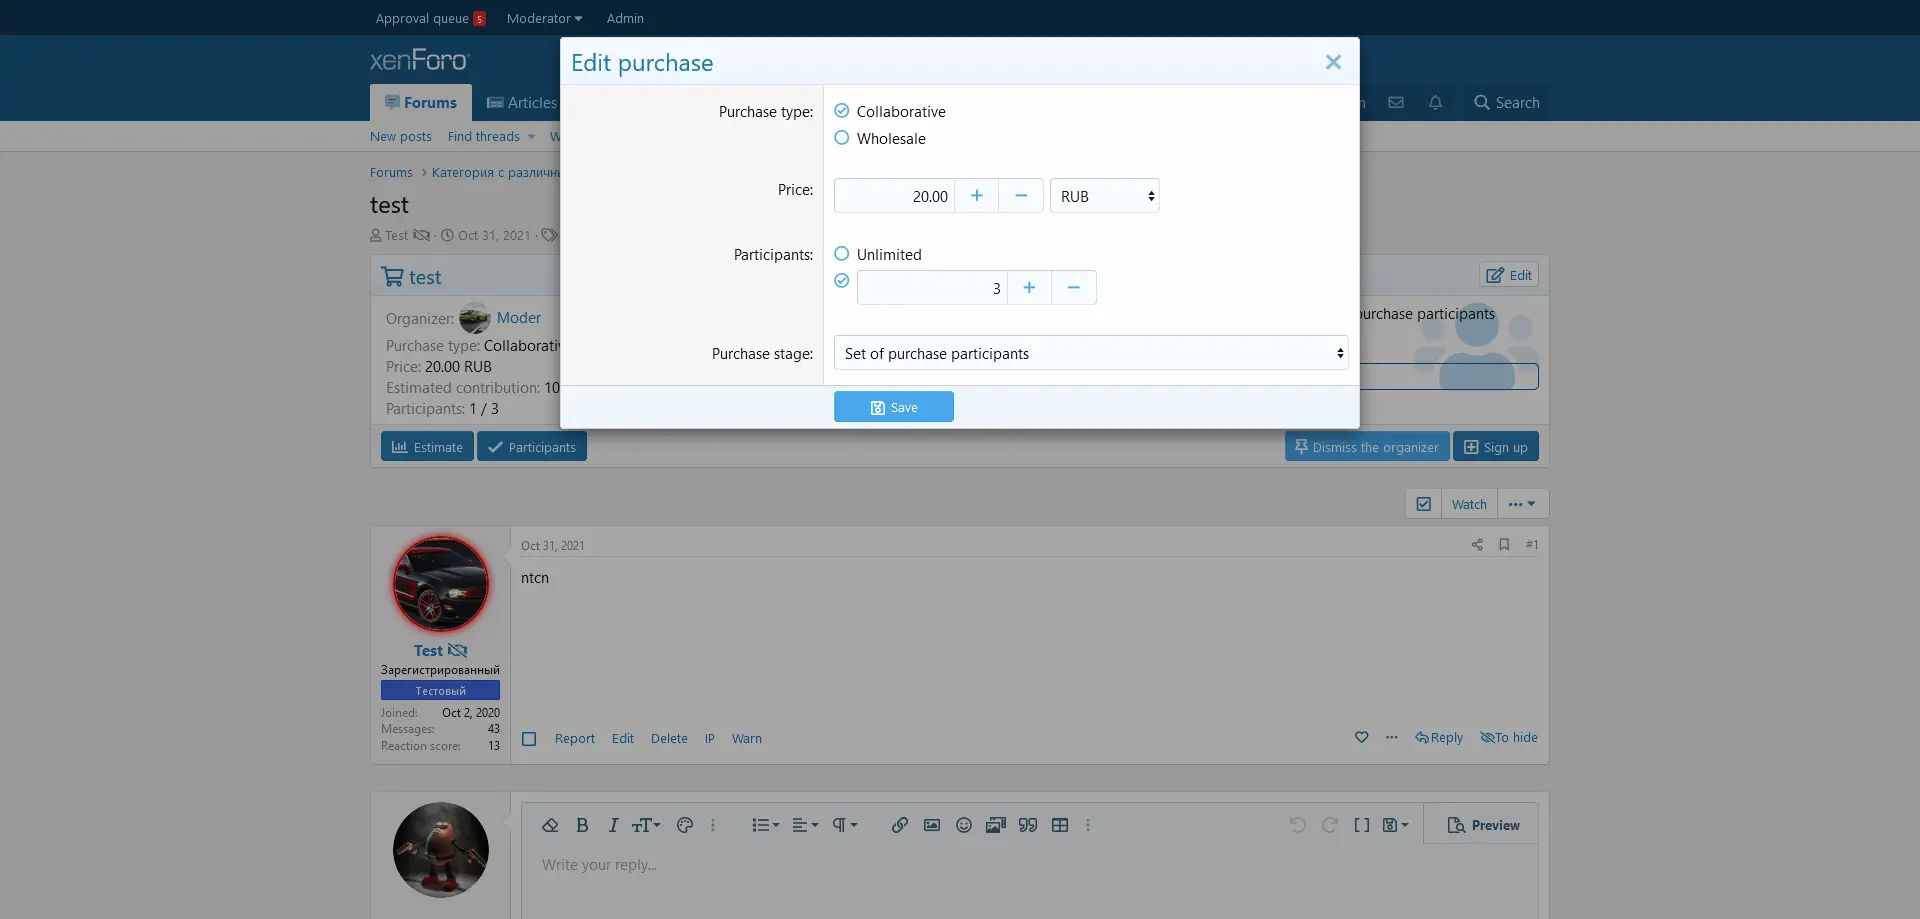Save the purchase edits
Screen dimensions: 1920x919
[x=893, y=407]
